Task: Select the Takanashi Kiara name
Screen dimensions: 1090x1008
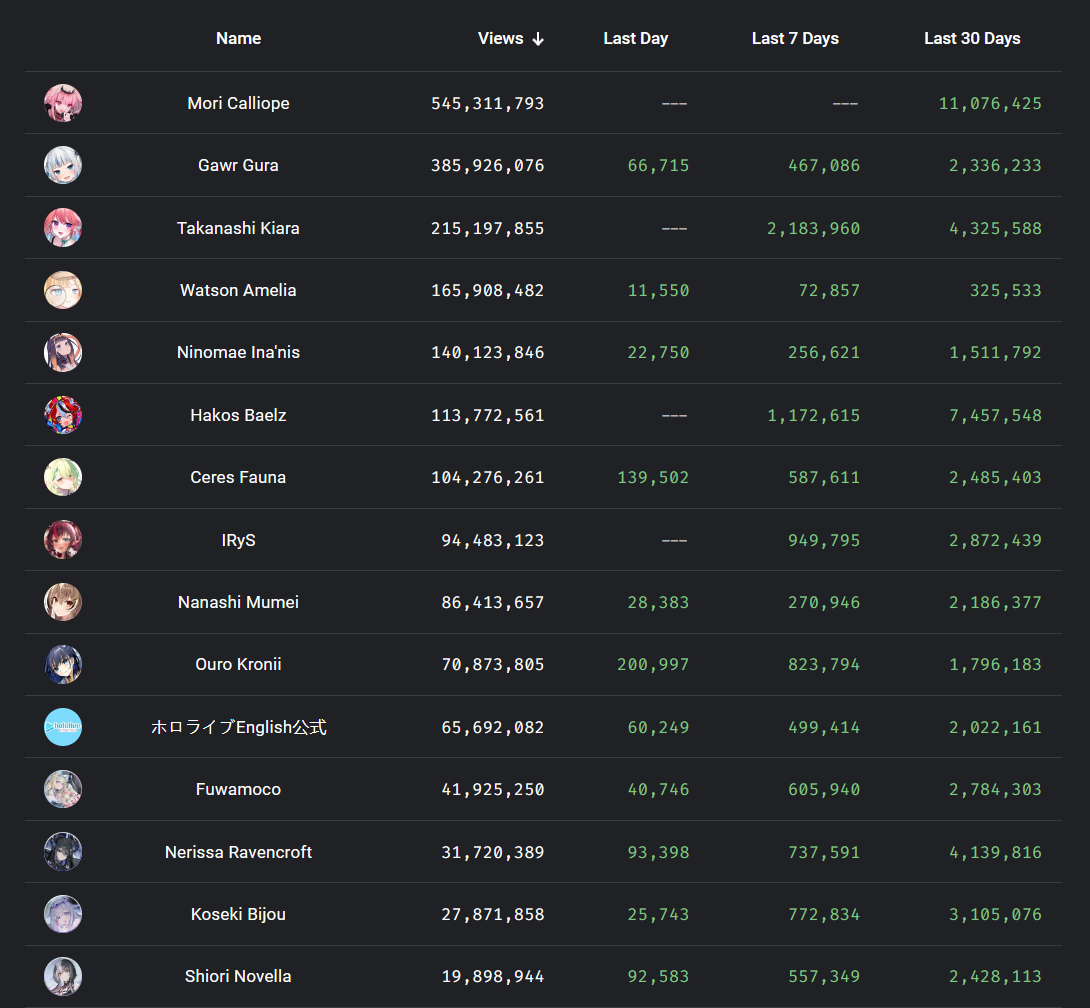Action: [x=238, y=228]
